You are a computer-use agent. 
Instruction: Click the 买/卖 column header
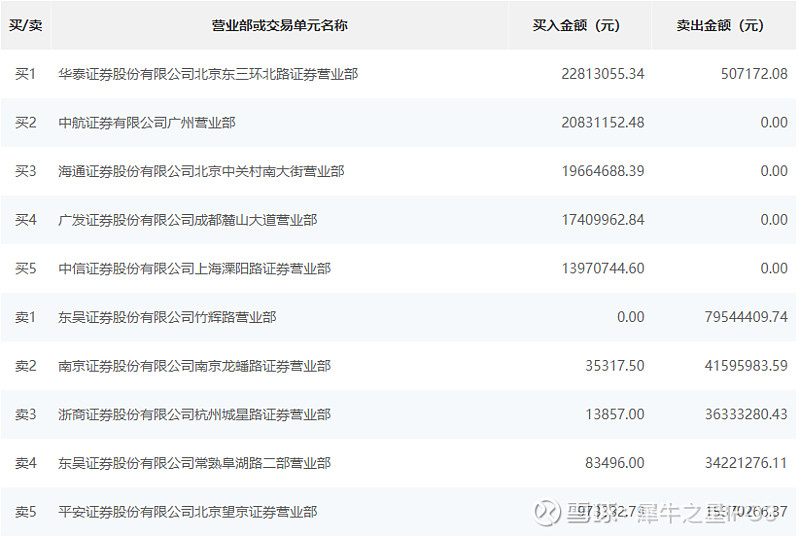(26, 25)
